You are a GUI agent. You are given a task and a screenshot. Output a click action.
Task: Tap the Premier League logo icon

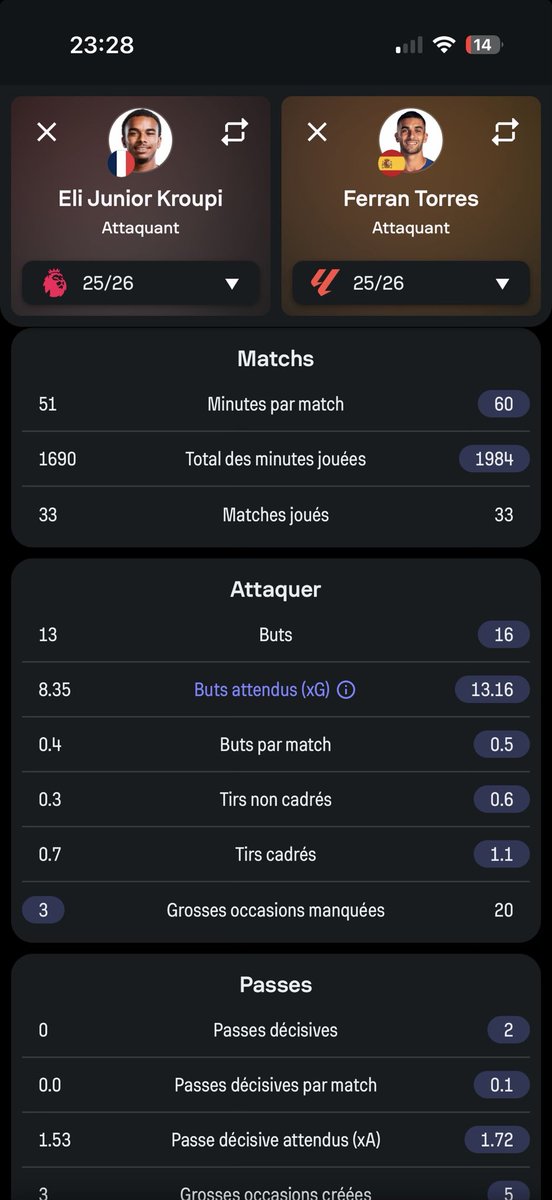pyautogui.click(x=54, y=283)
